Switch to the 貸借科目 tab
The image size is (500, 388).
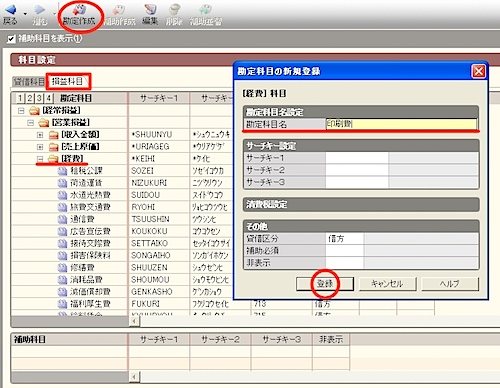click(x=29, y=82)
